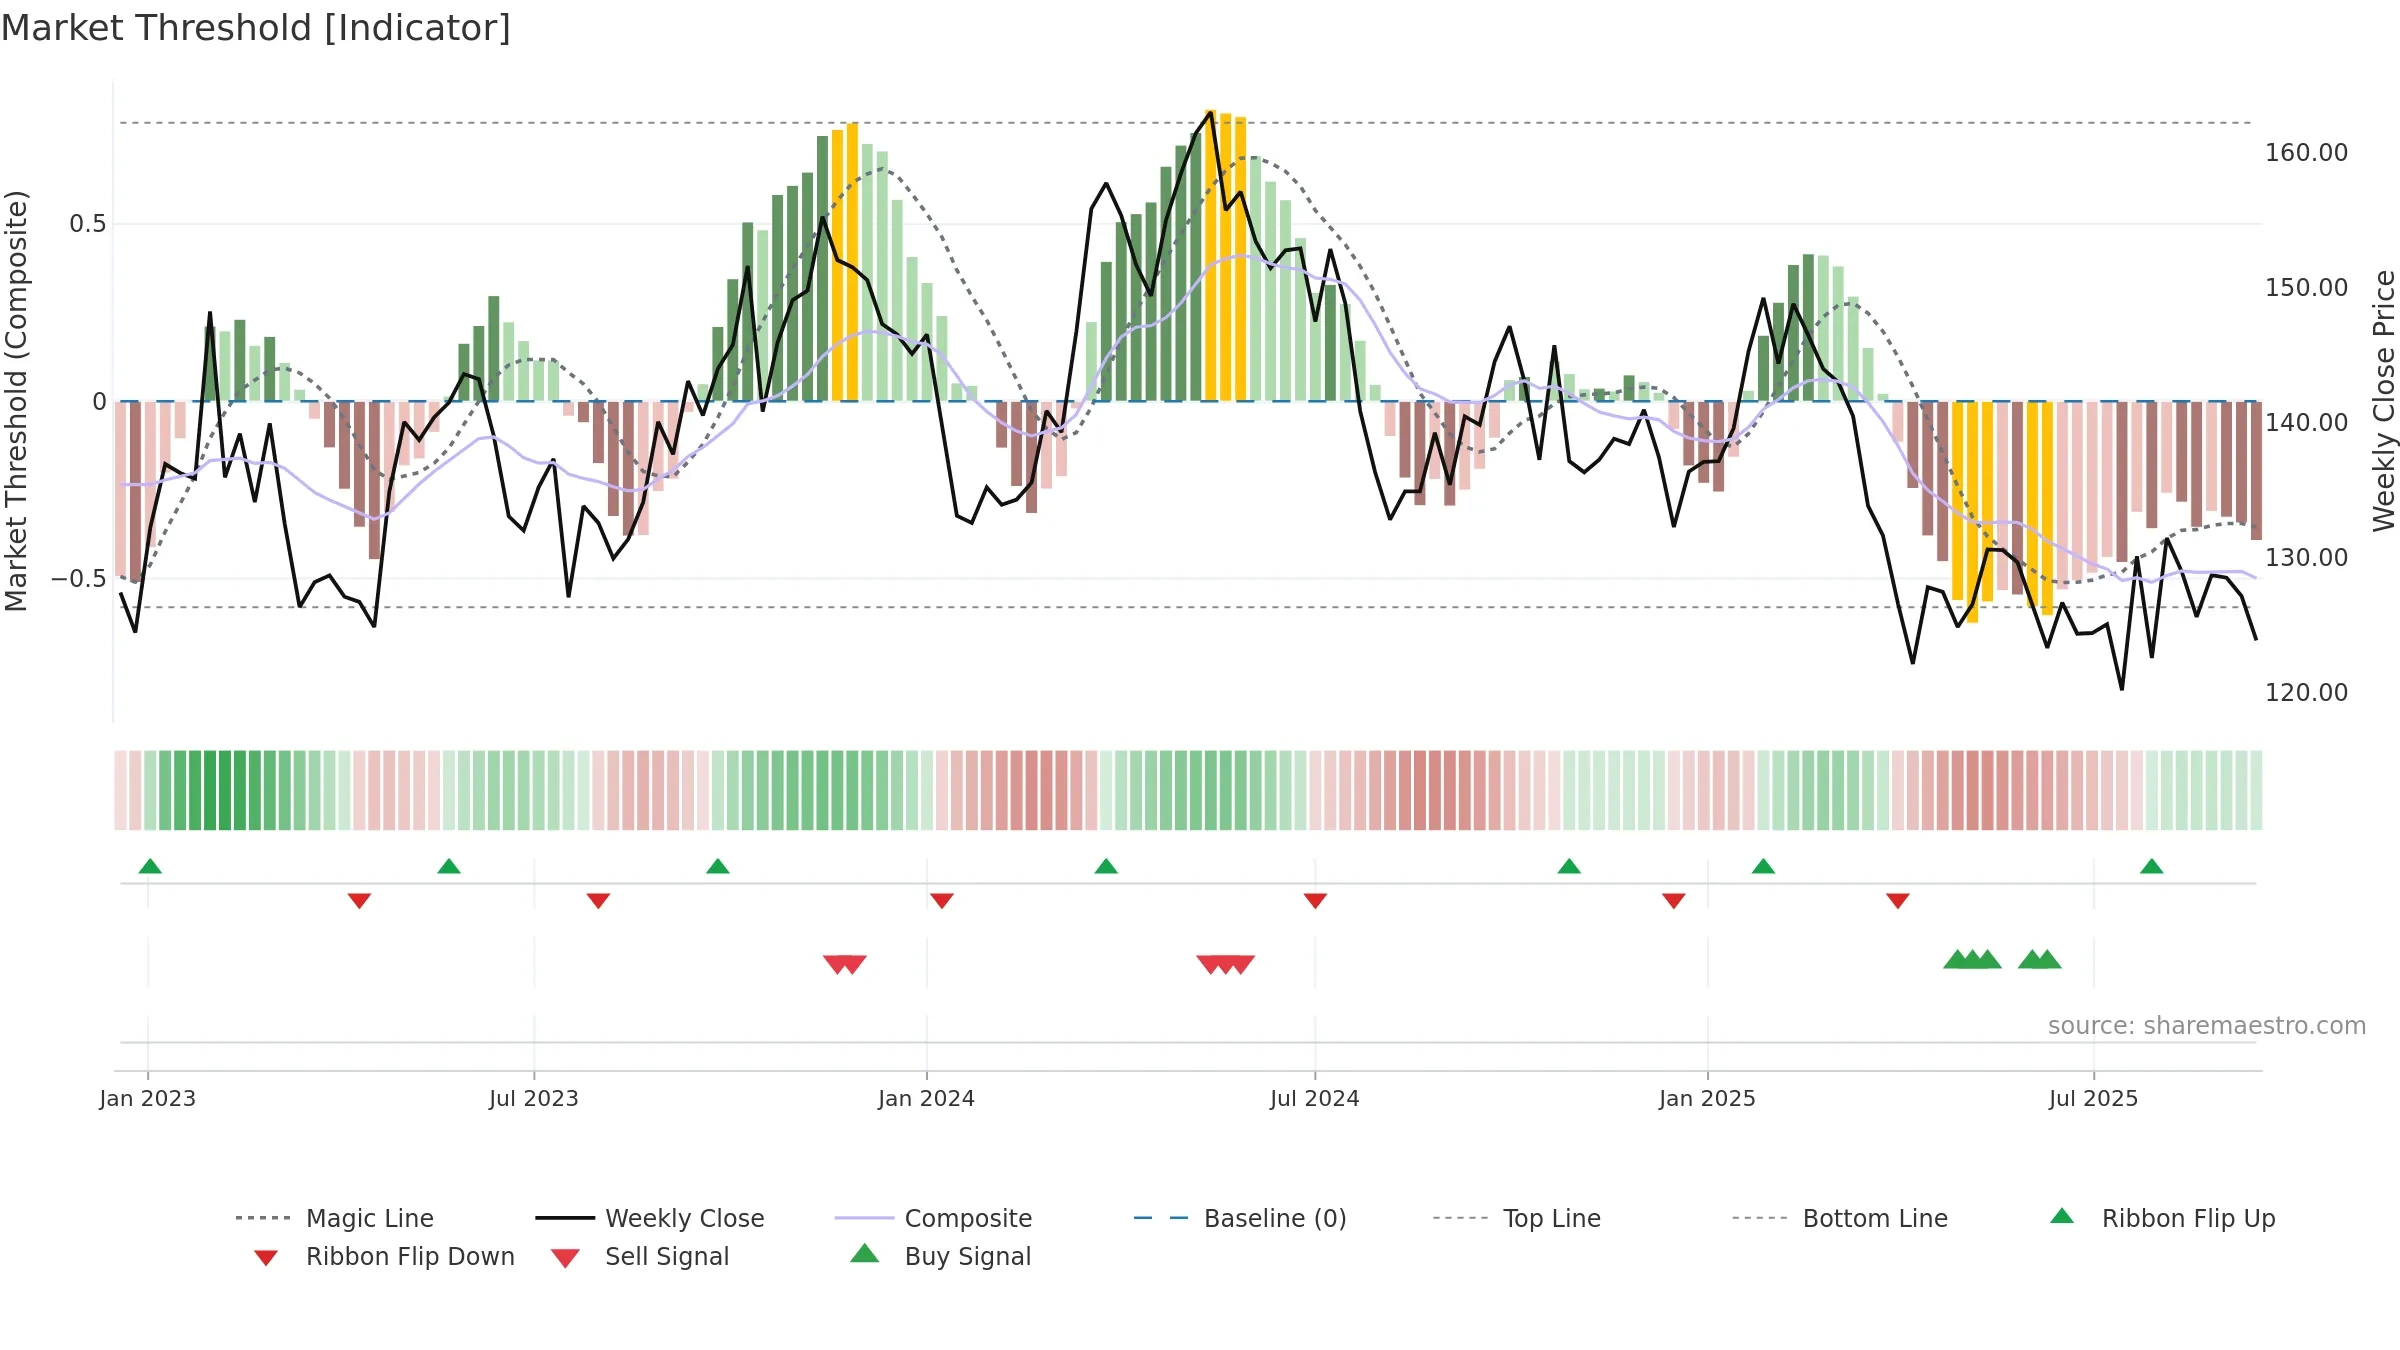The height and width of the screenshot is (1350, 2400).
Task: Click the sell signal cluster before Jan 2024
Action: point(845,964)
